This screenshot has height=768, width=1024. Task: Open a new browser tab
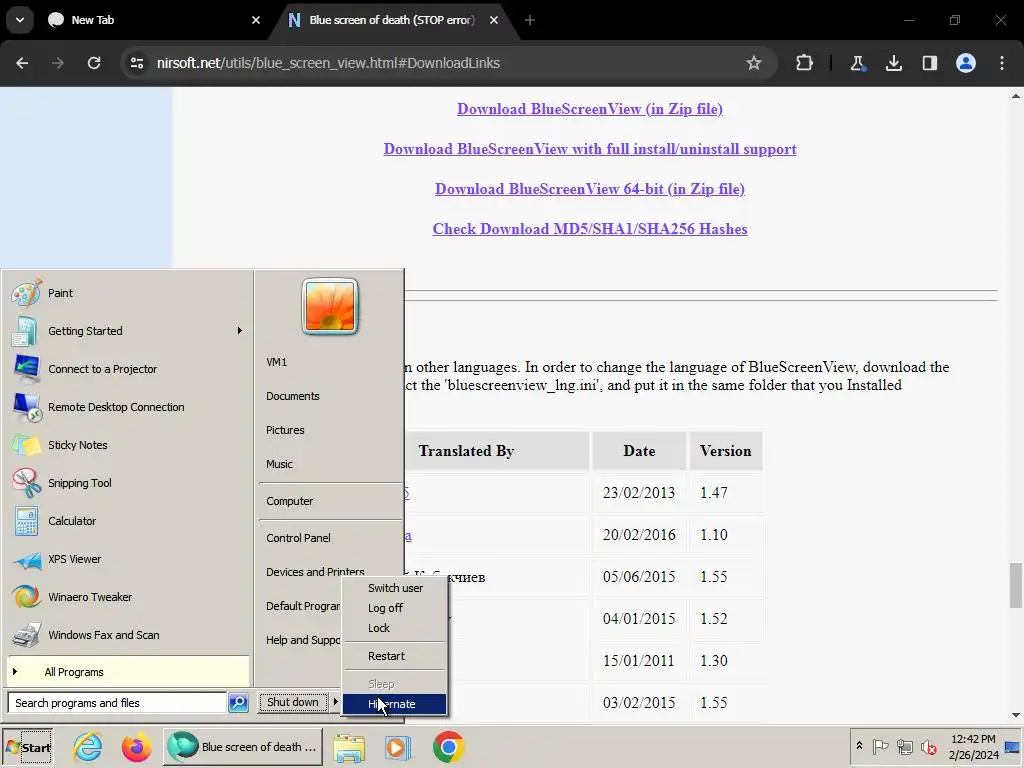point(530,20)
